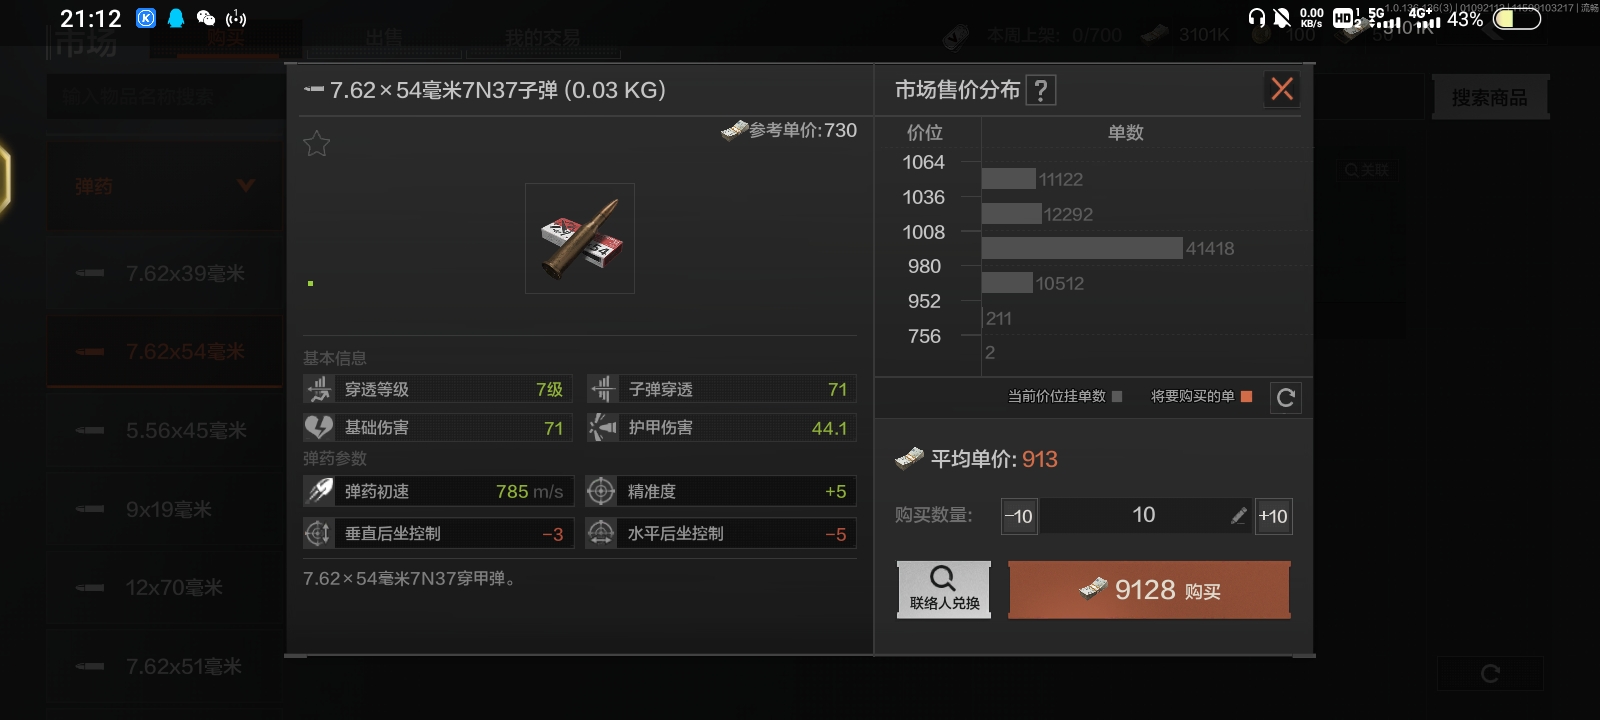Open the market price distribution help icon

[1041, 91]
